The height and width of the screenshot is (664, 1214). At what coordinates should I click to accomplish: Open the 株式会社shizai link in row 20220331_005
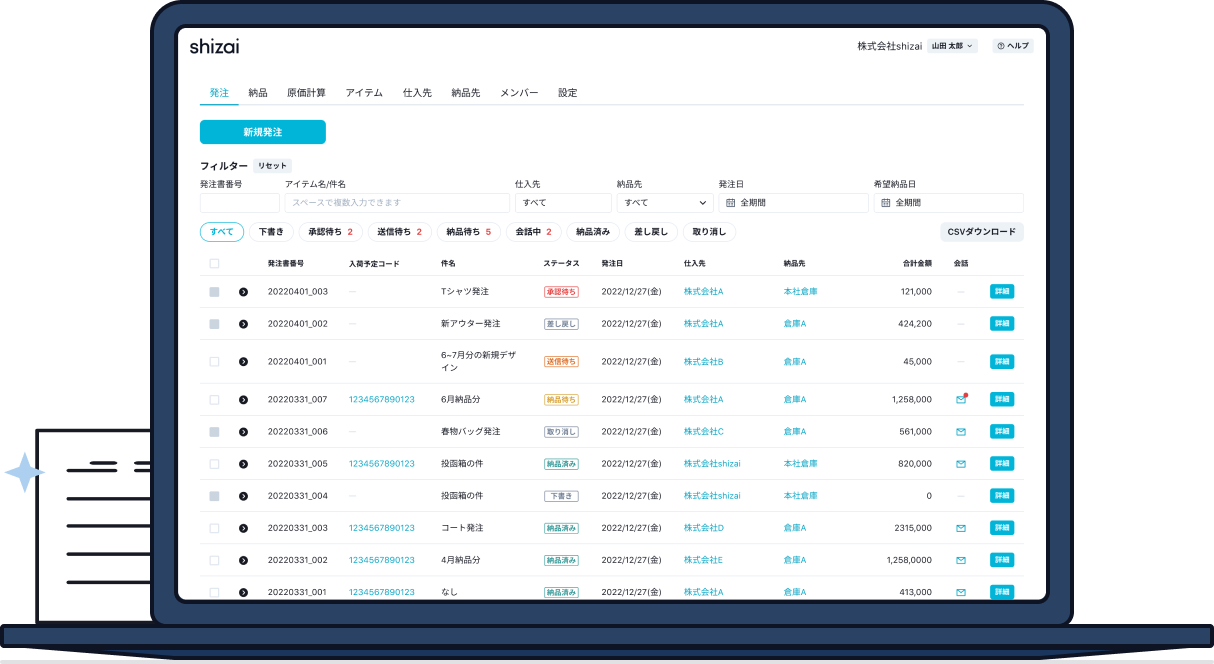712,464
